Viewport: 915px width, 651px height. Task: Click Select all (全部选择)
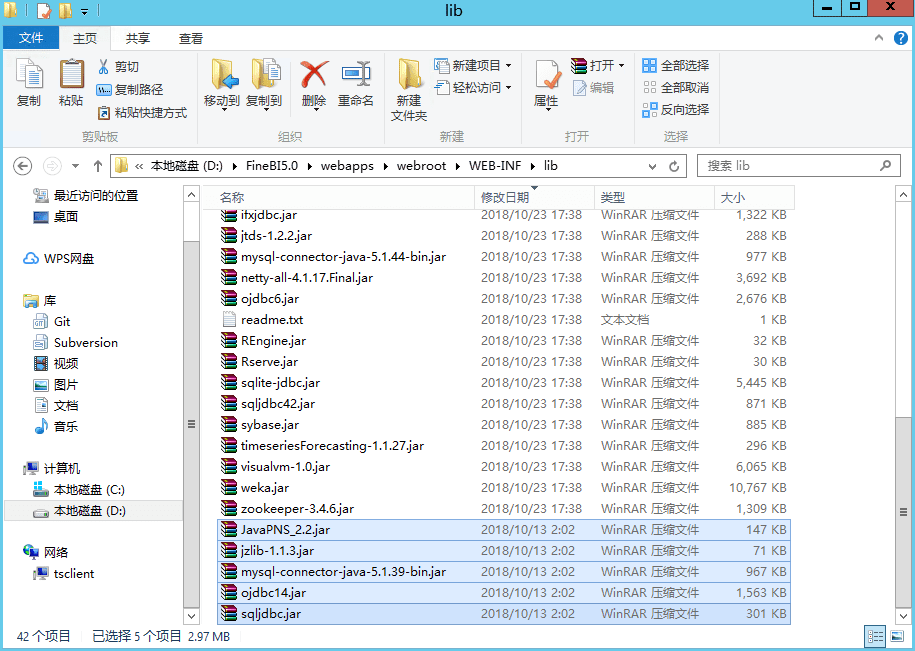pyautogui.click(x=676, y=65)
